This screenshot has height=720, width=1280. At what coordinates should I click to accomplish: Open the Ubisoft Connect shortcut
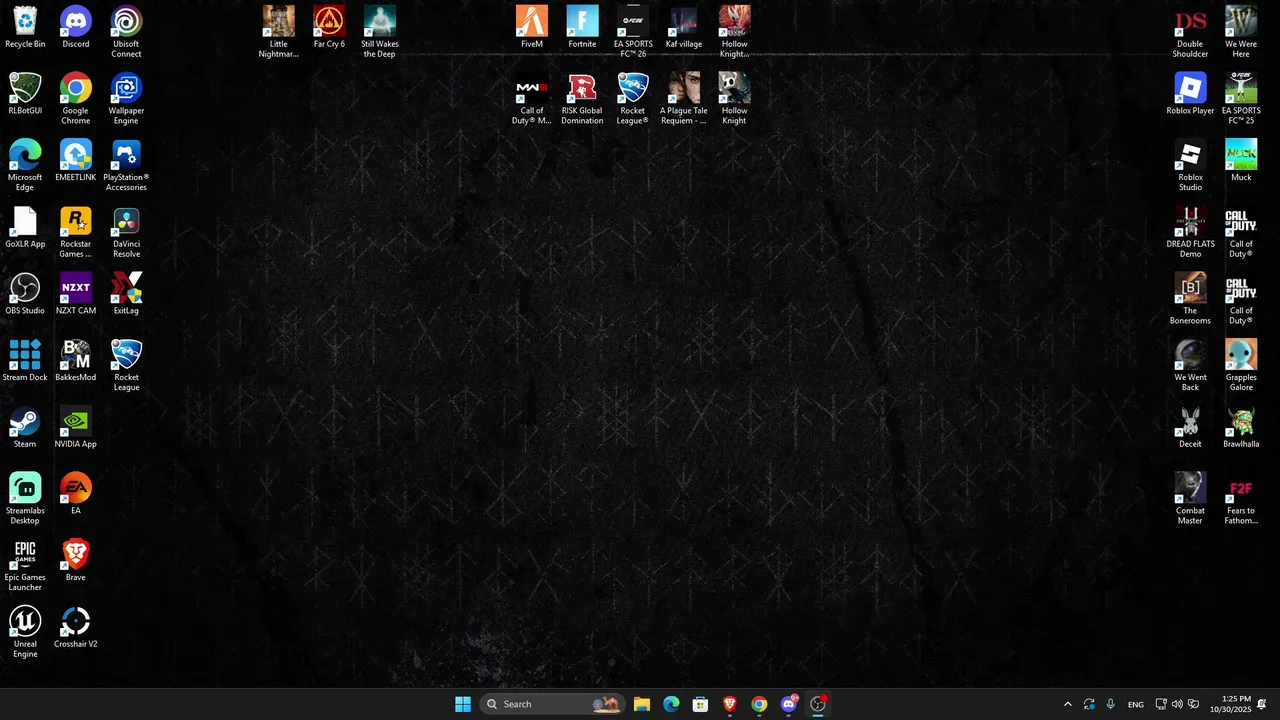[126, 33]
